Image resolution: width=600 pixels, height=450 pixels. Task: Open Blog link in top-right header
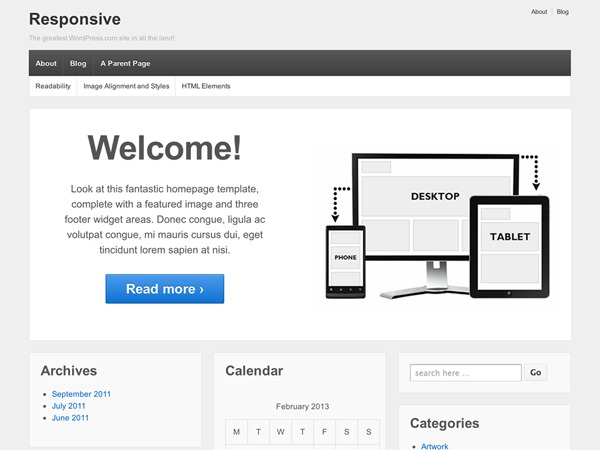[x=562, y=12]
